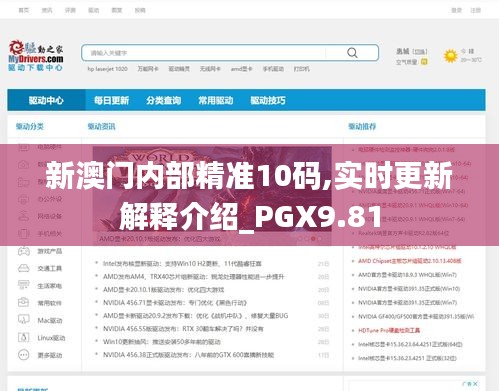The image size is (499, 391).
Task: Click the search magnifier icon
Action: (352, 53)
